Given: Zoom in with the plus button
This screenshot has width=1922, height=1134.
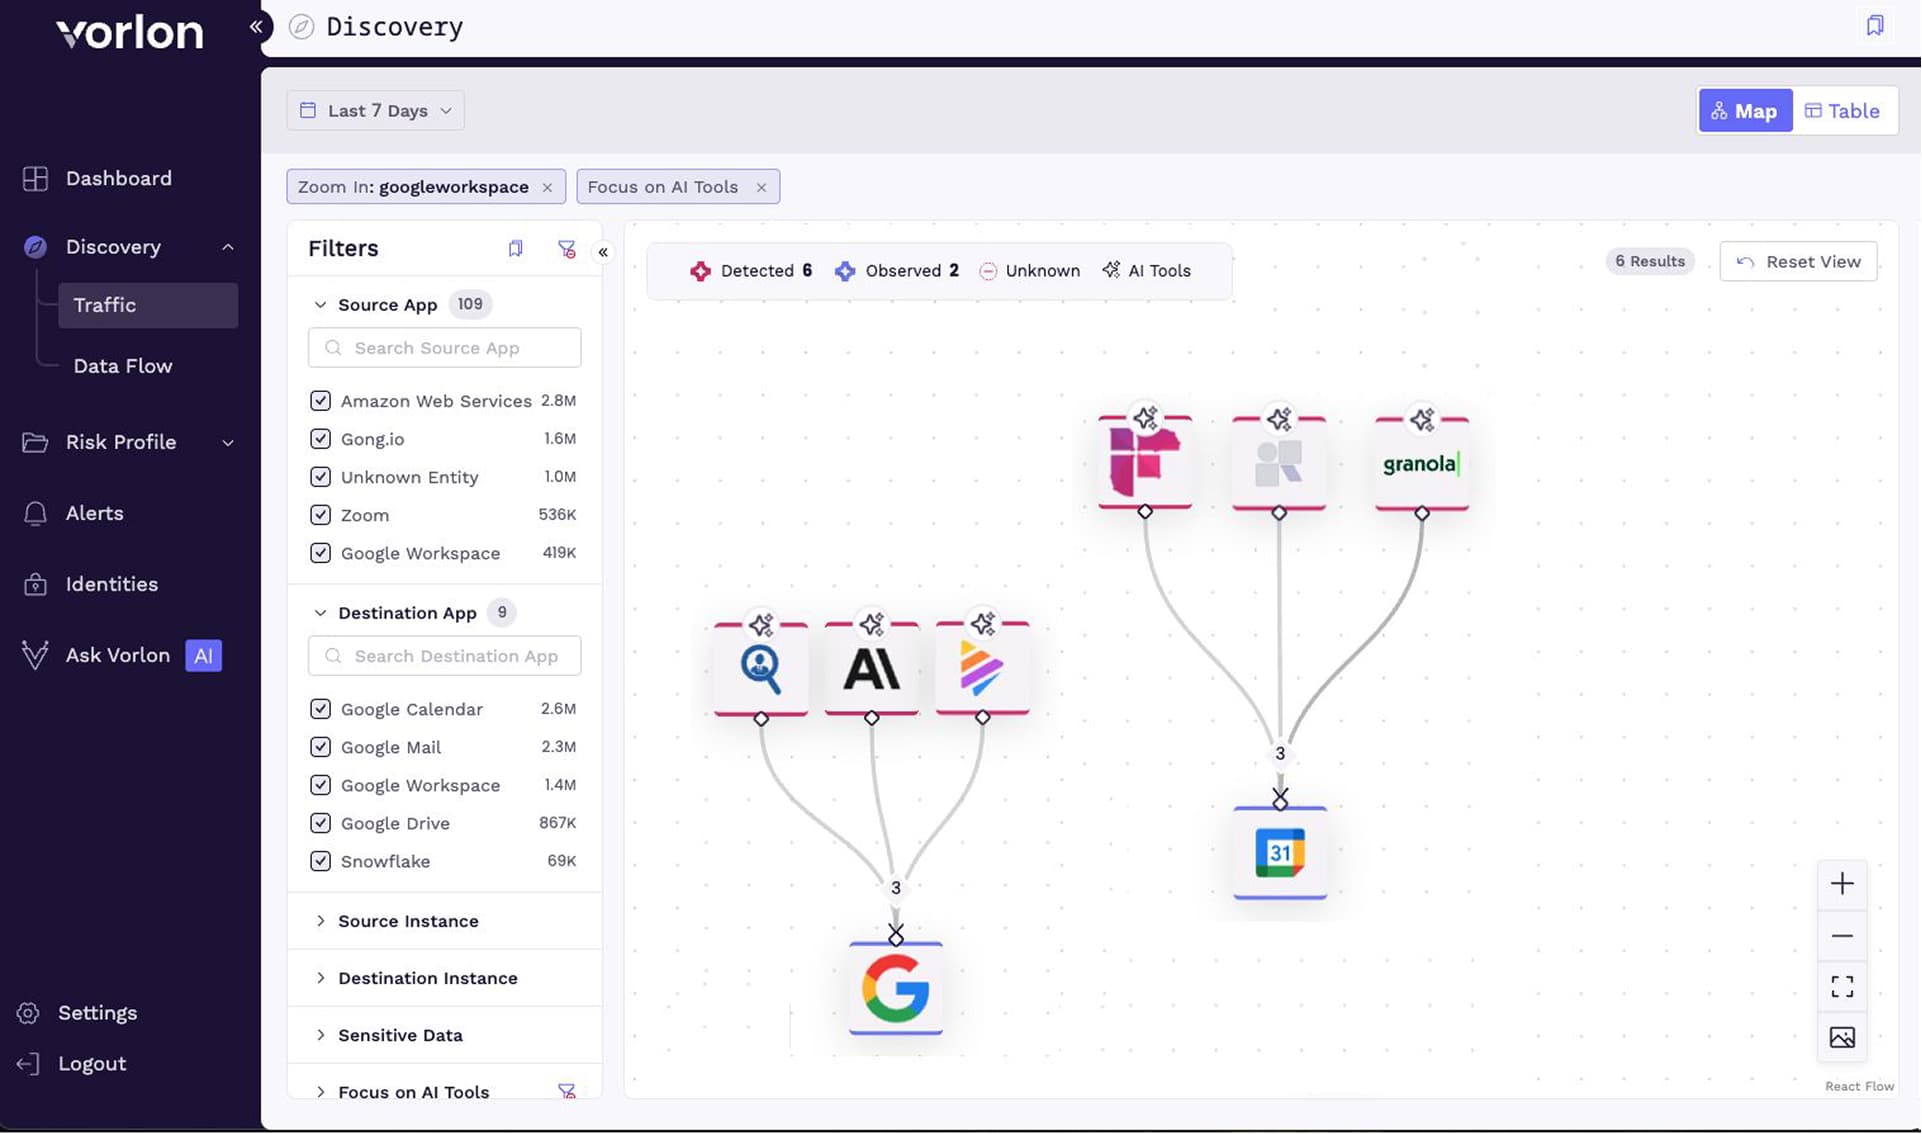Looking at the screenshot, I should click(1841, 884).
